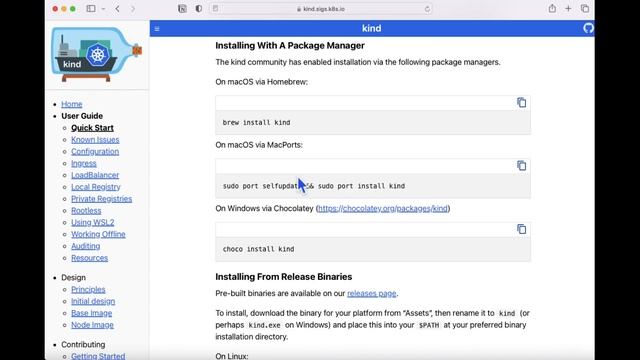Click 'On macOS via Homebrew:' text
This screenshot has height=360, width=640.
click(262, 82)
